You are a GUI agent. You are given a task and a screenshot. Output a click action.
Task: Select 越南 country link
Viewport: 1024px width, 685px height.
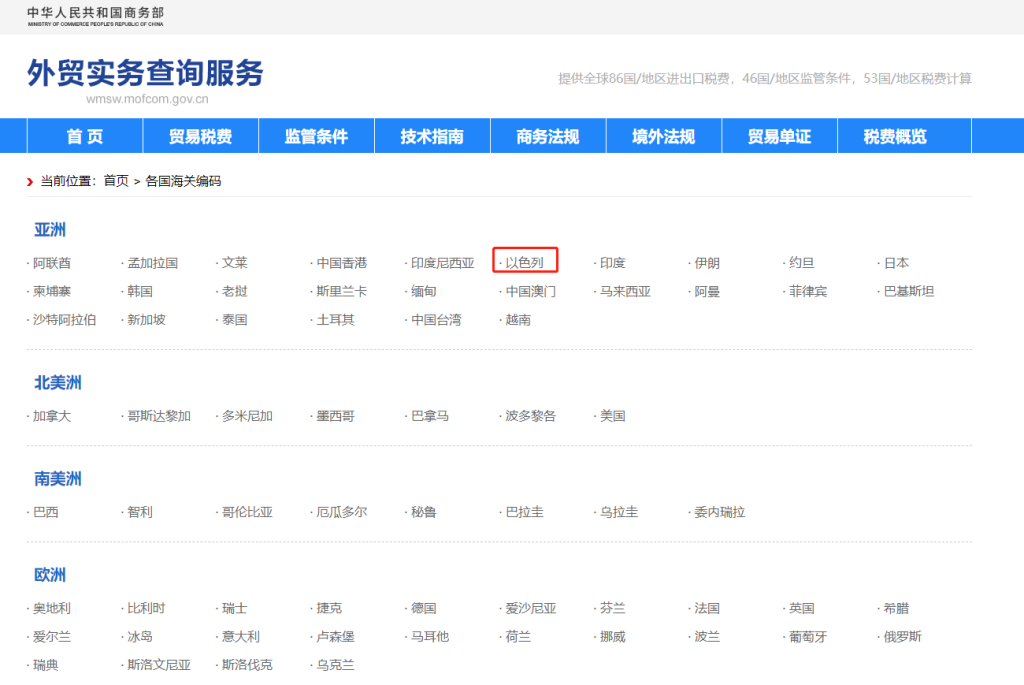(518, 320)
